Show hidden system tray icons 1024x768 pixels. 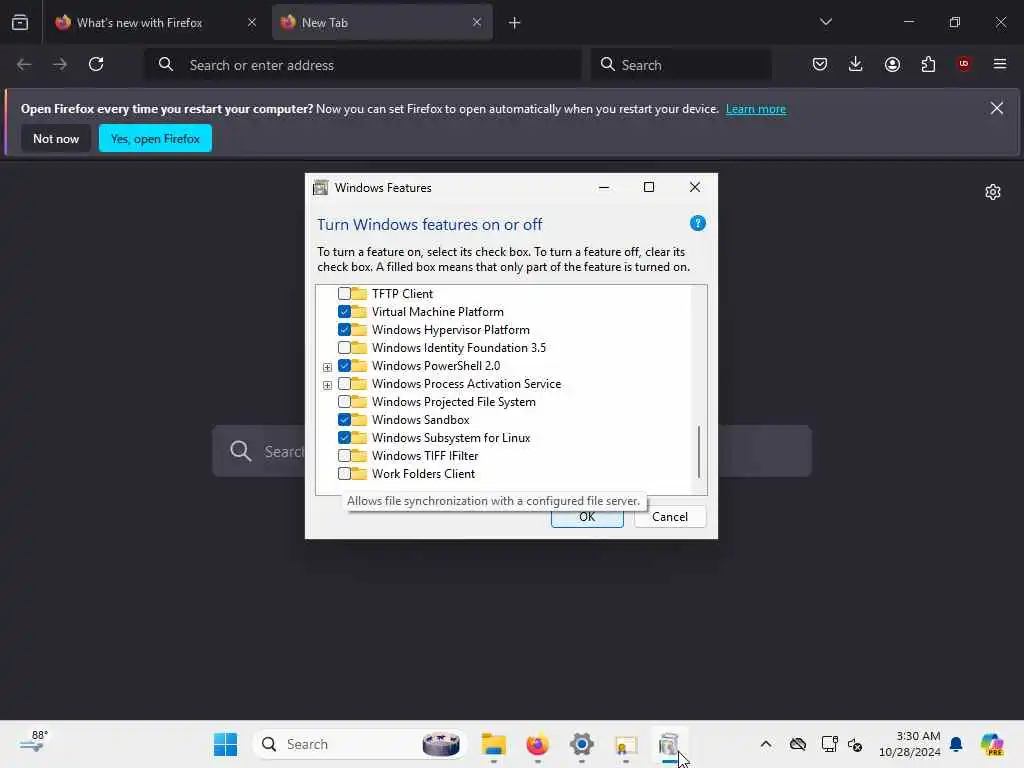pos(766,744)
